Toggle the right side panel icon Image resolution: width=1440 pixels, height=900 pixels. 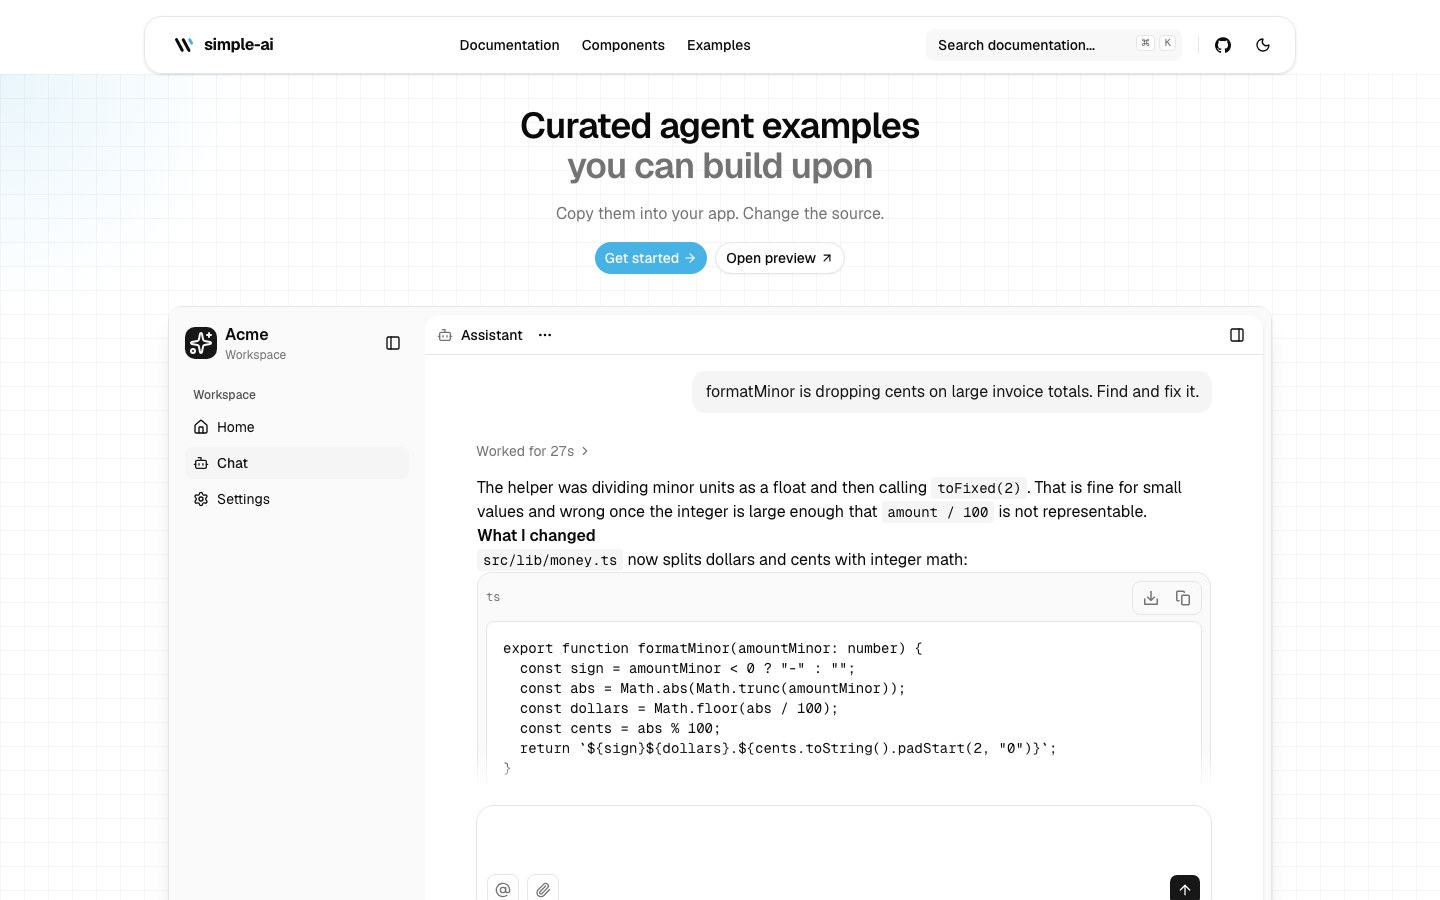(1237, 335)
